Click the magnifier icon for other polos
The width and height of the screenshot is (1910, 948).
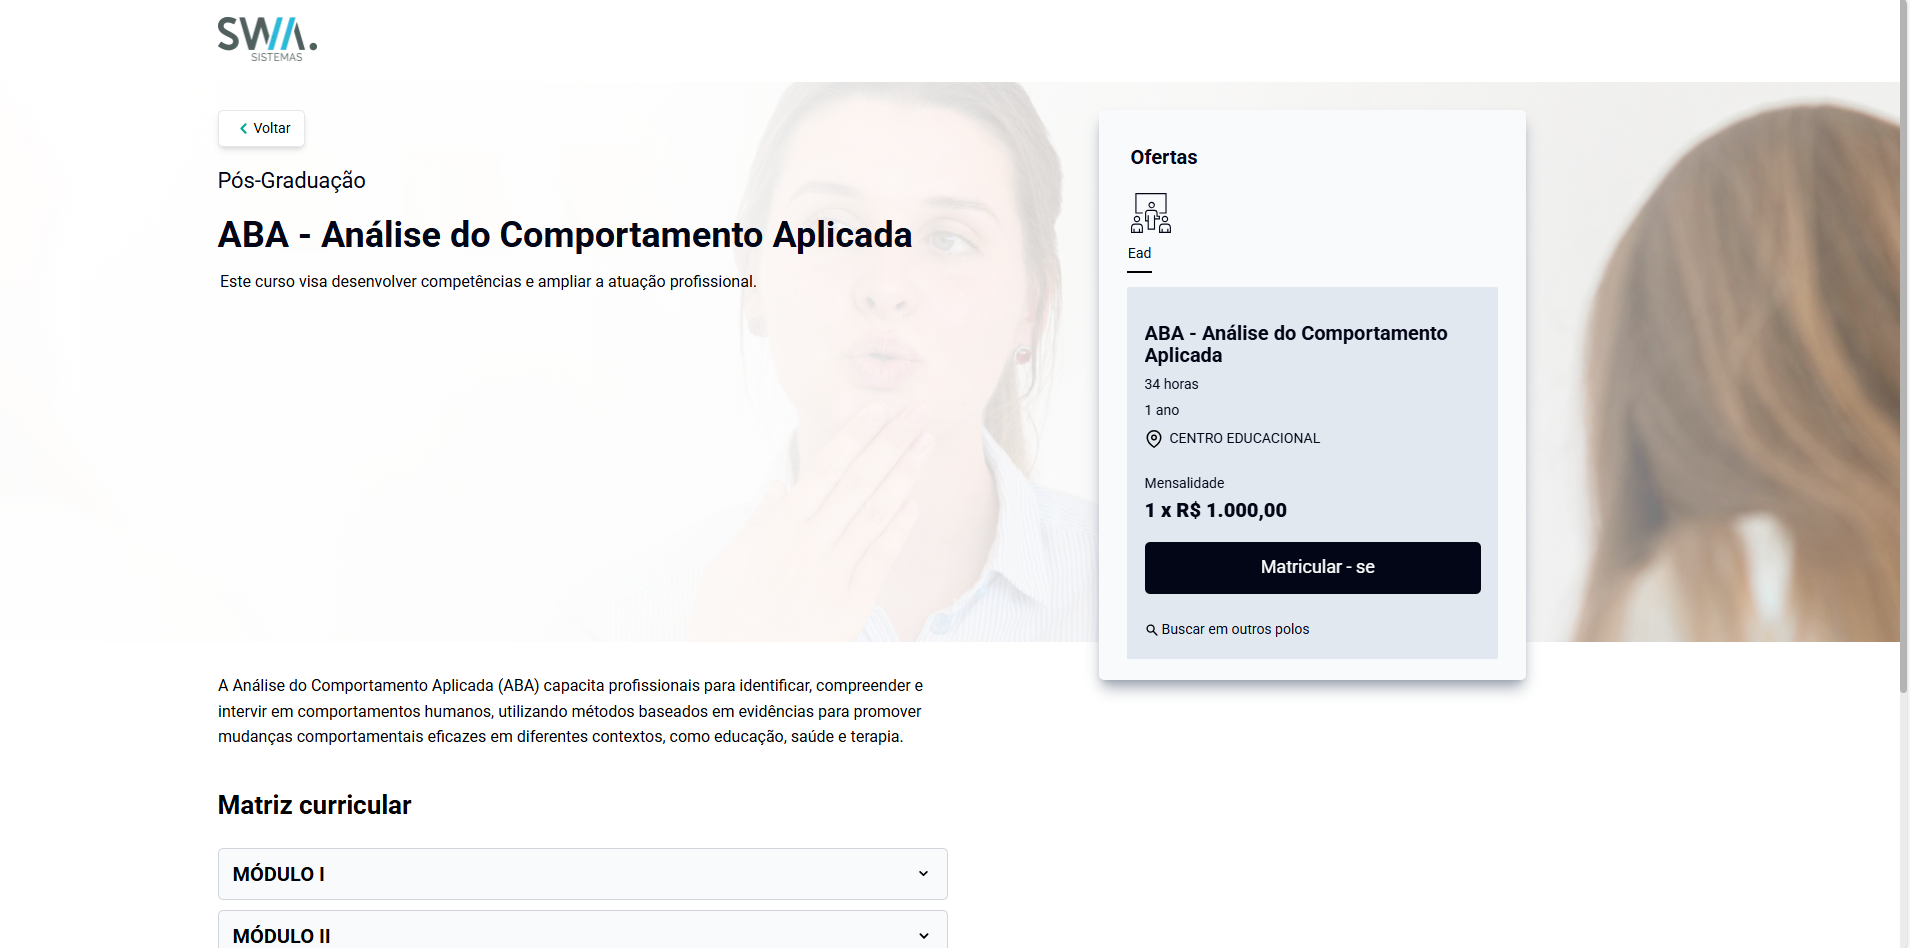[1151, 630]
